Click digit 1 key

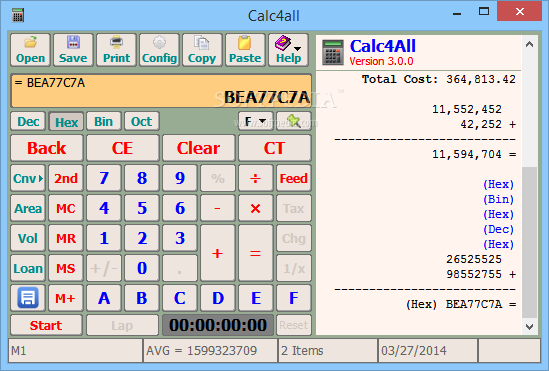104,238
